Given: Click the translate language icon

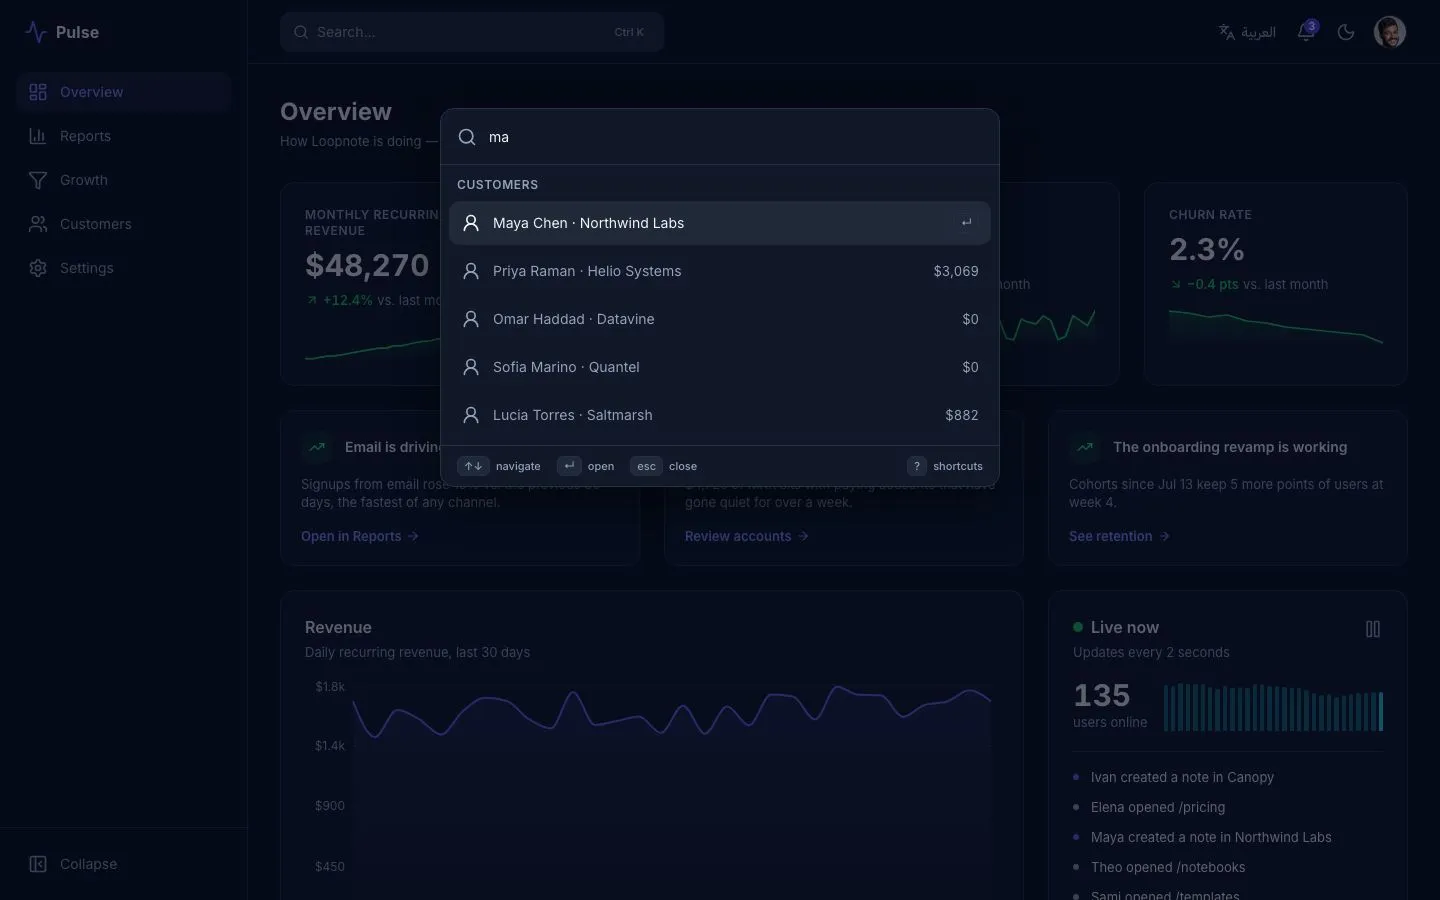Looking at the screenshot, I should 1227,32.
